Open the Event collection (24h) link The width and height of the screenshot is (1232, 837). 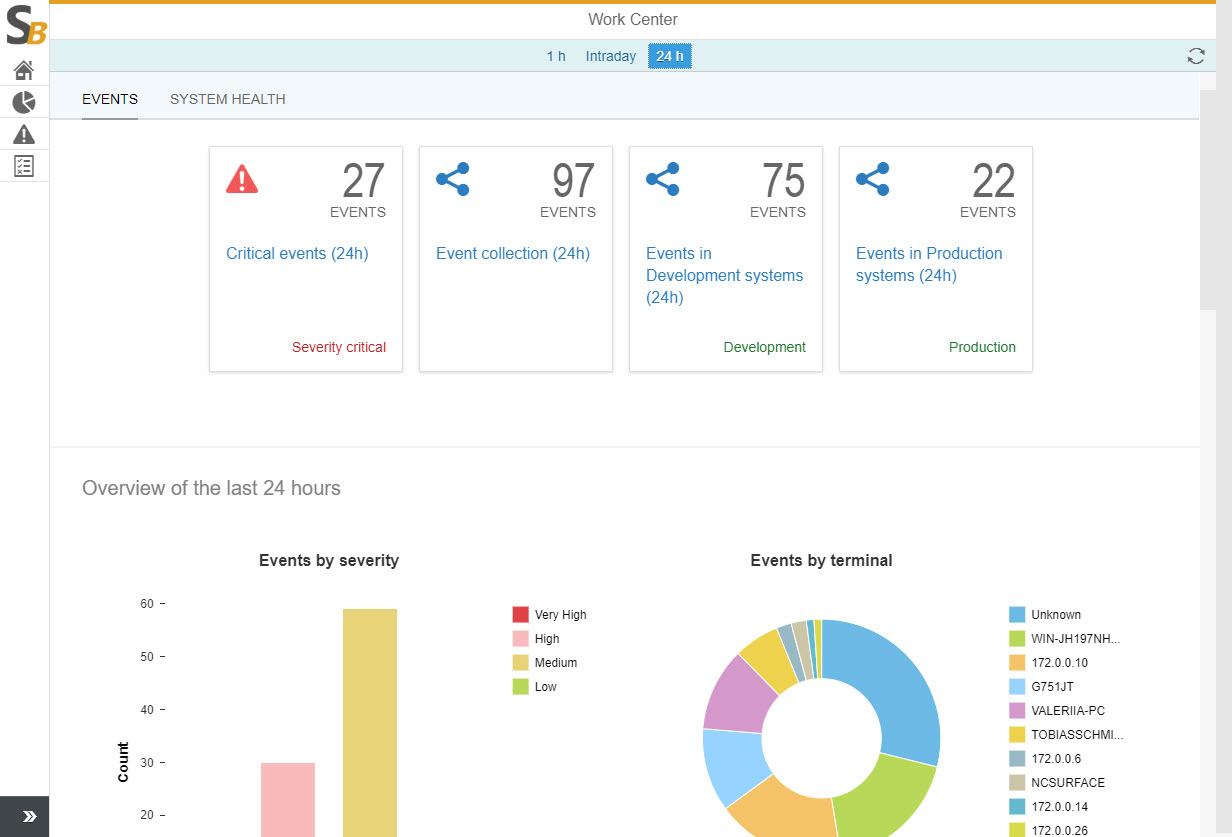tap(513, 254)
